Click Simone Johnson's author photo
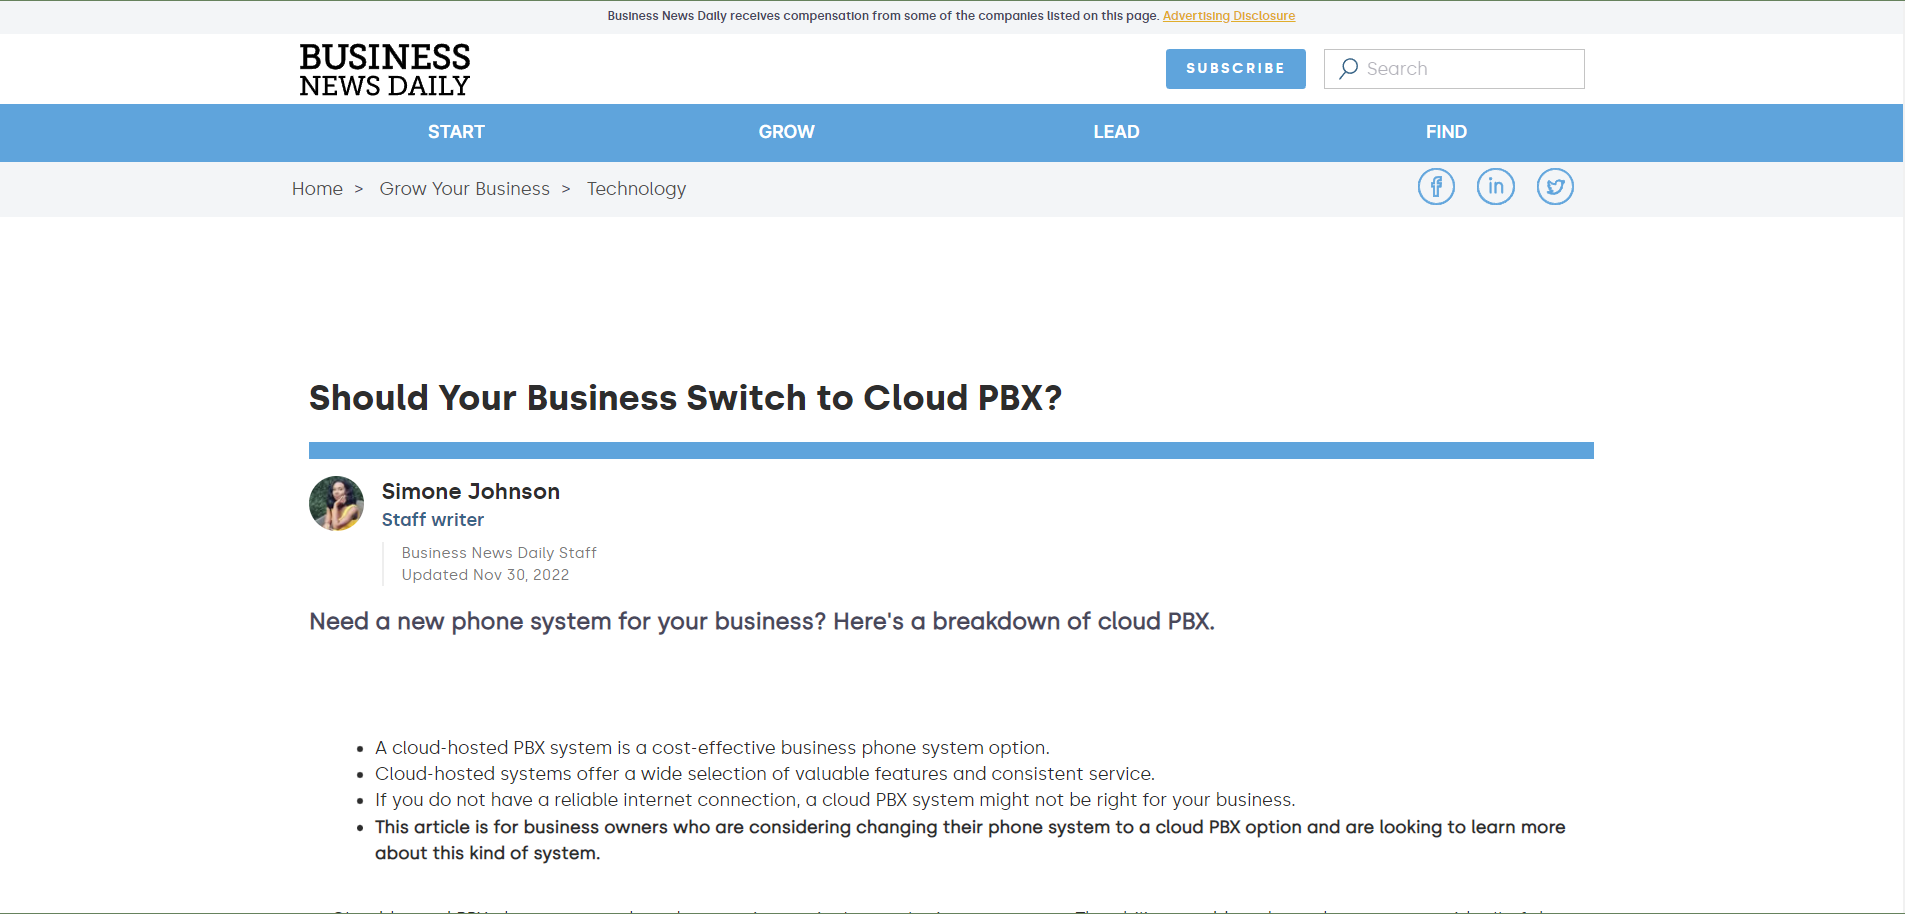Screen dimensions: 1905x914 coord(336,503)
